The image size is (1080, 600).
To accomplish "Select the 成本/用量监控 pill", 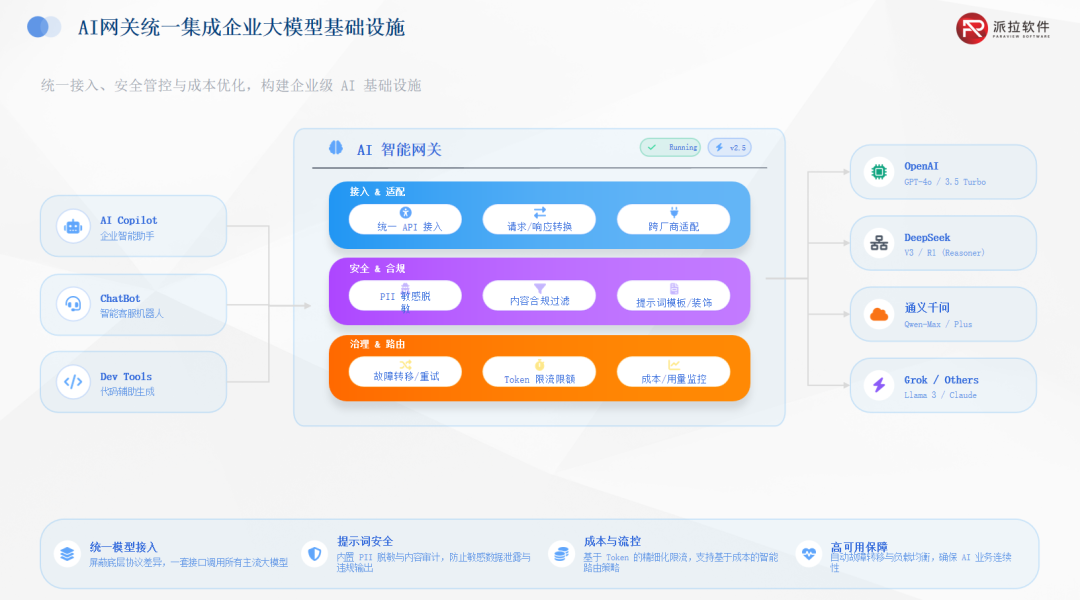I will click(x=674, y=371).
